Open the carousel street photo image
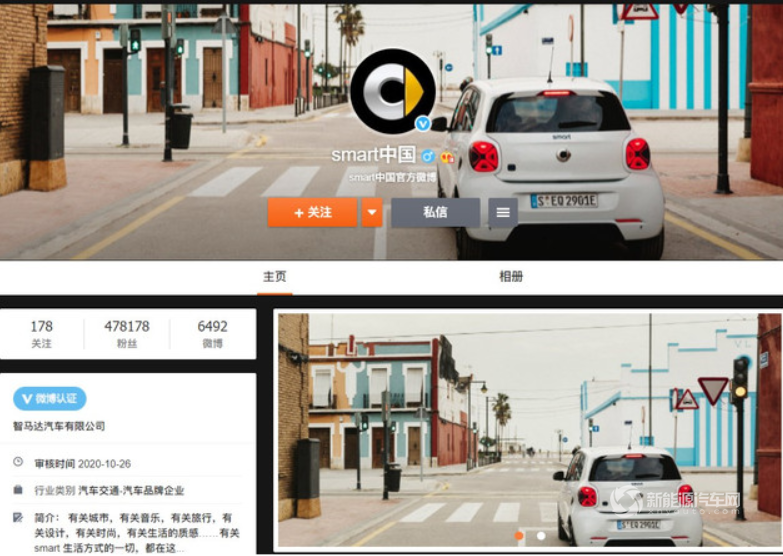Screen dimensions: 783x556 coord(529,430)
